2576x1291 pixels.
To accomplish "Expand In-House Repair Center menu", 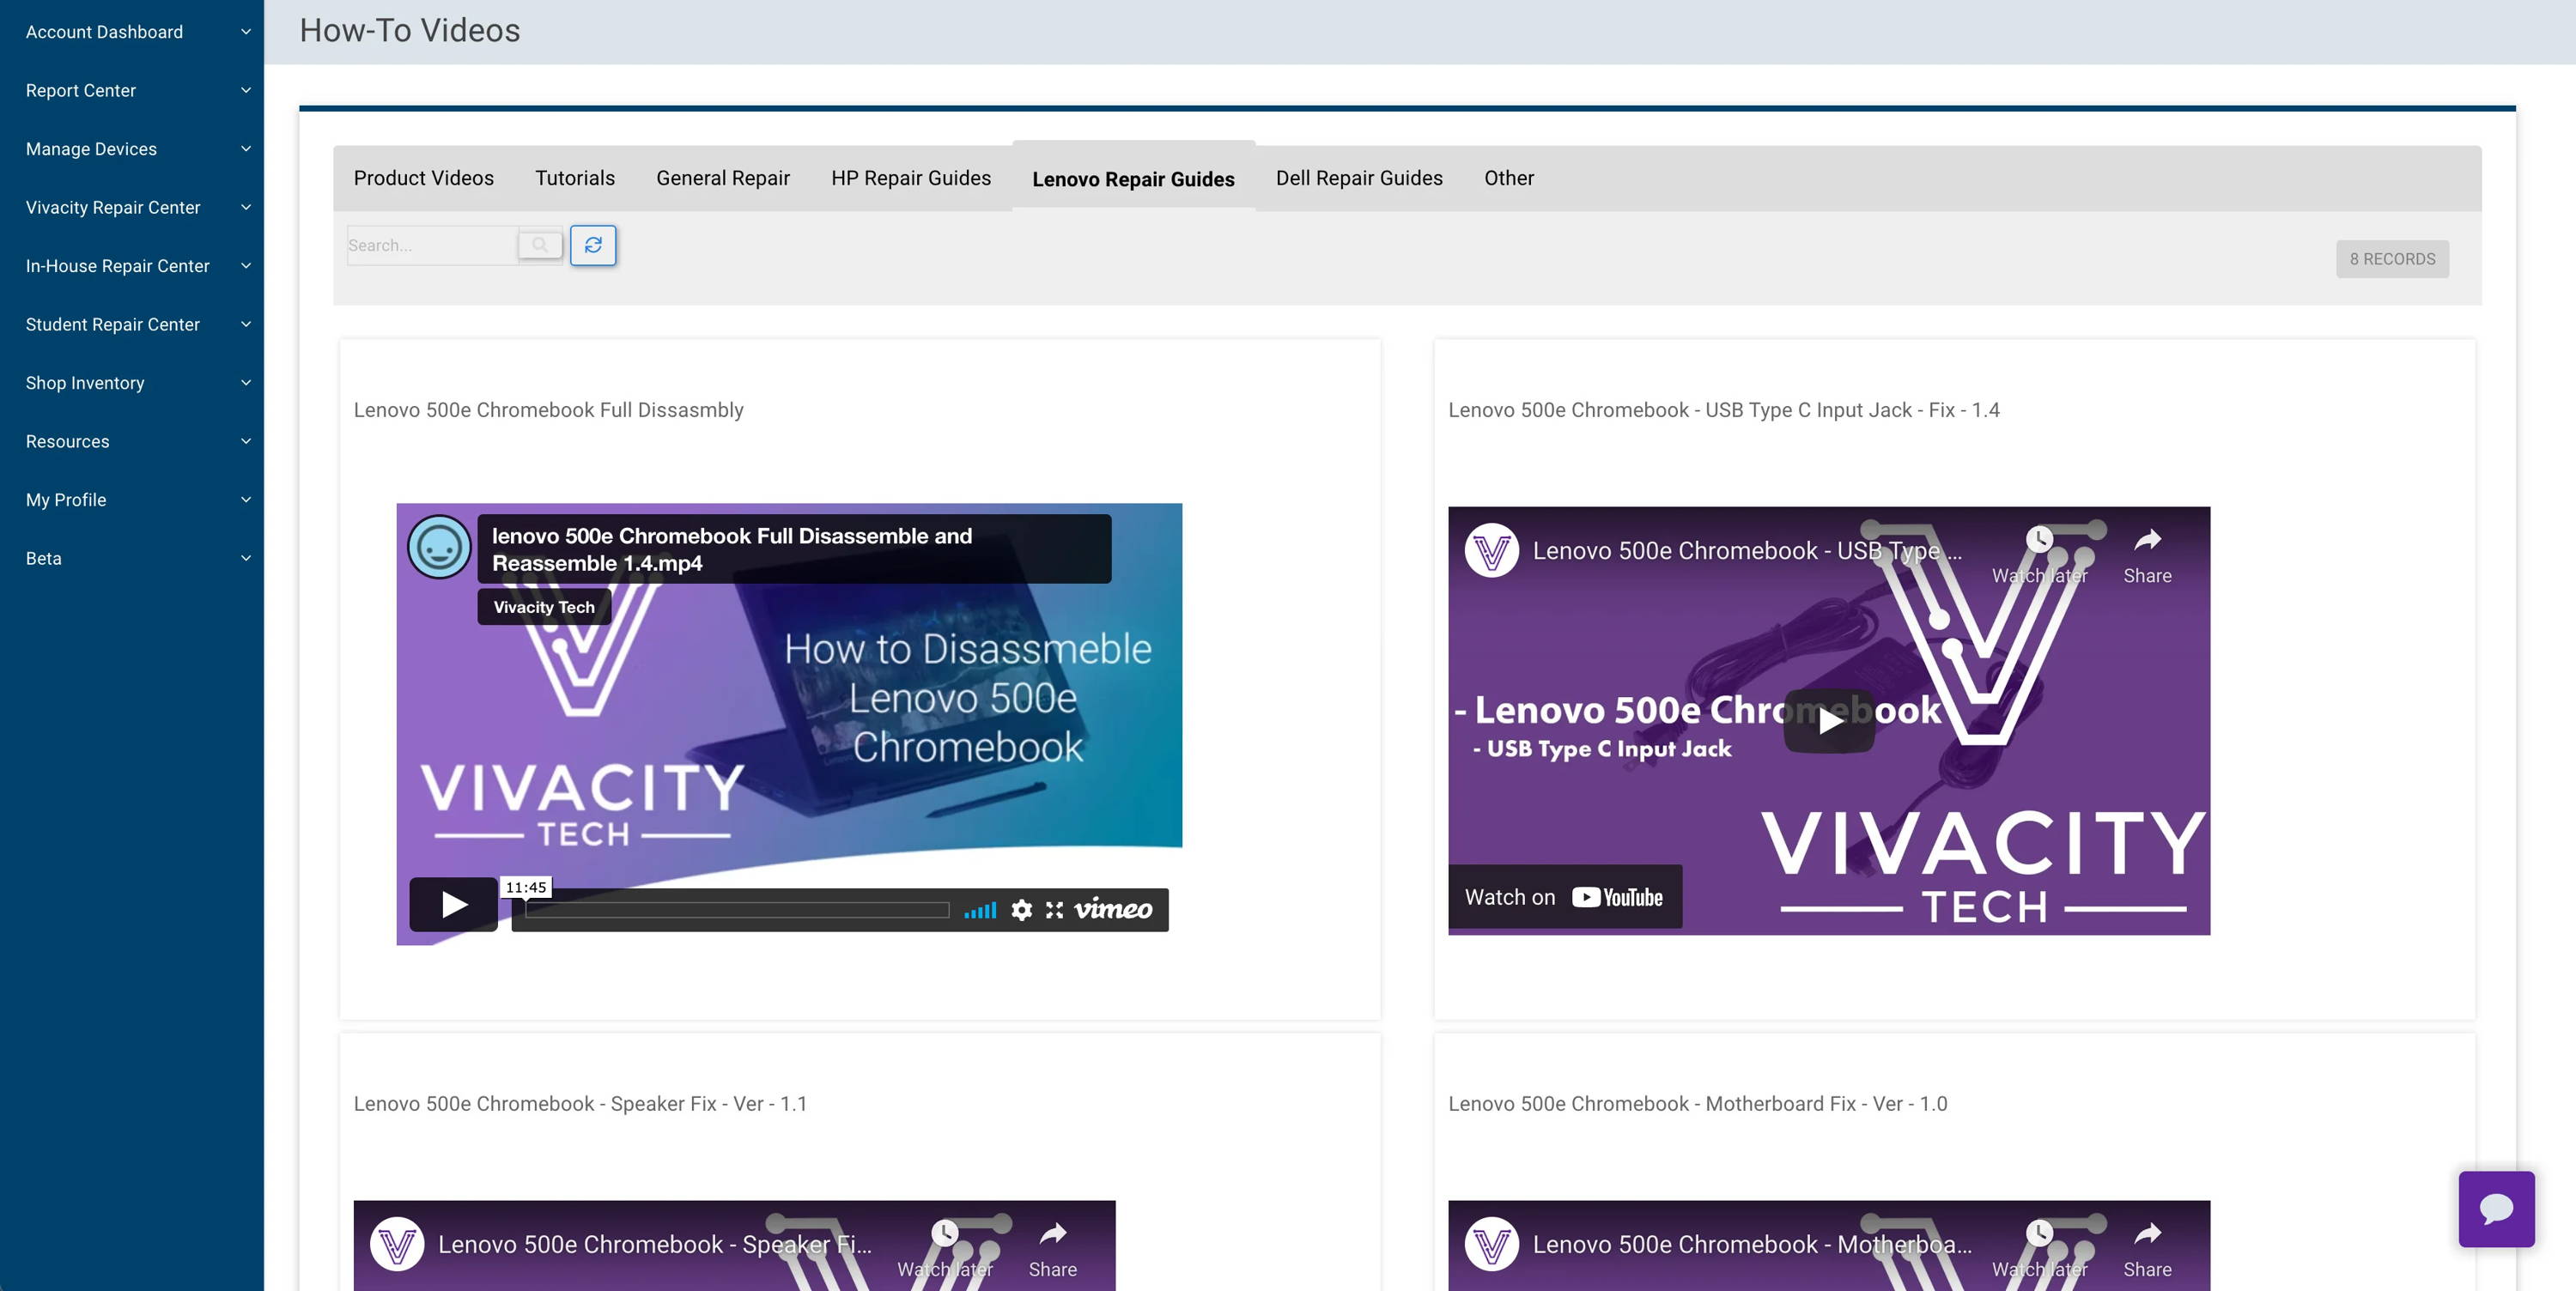I will click(x=132, y=266).
